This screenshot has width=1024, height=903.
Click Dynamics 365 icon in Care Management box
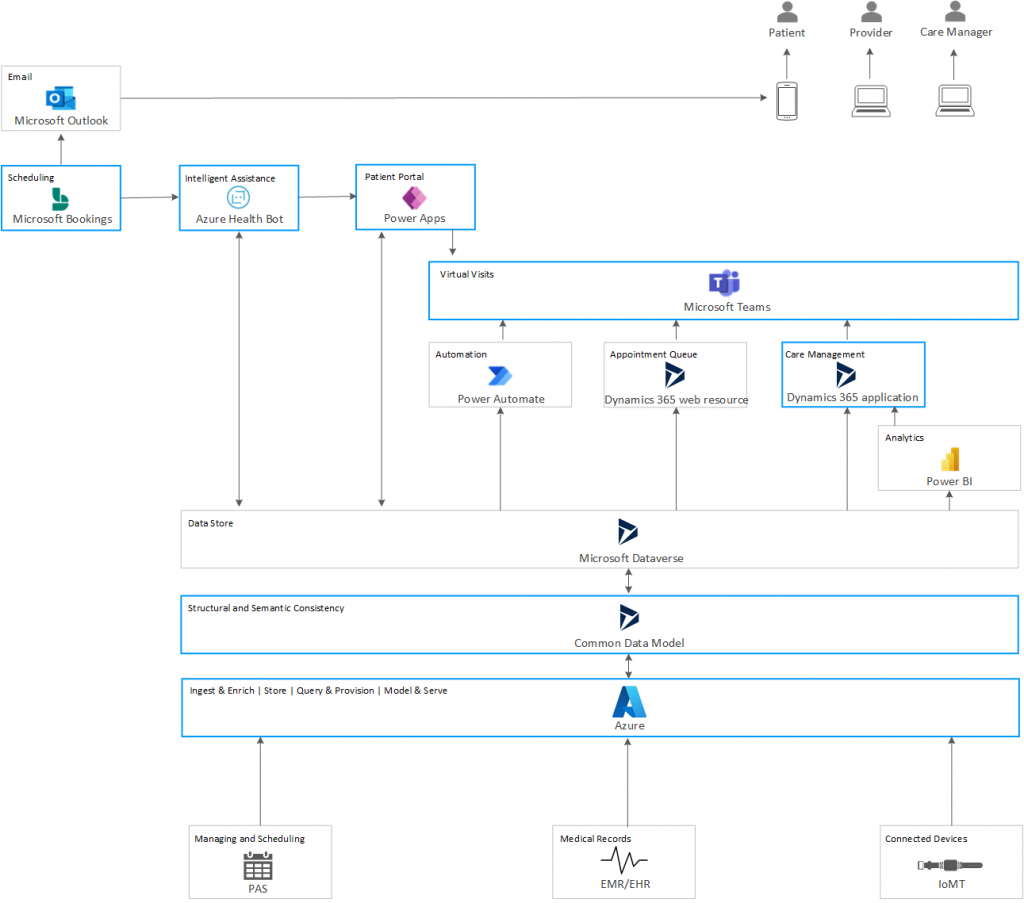(846, 375)
